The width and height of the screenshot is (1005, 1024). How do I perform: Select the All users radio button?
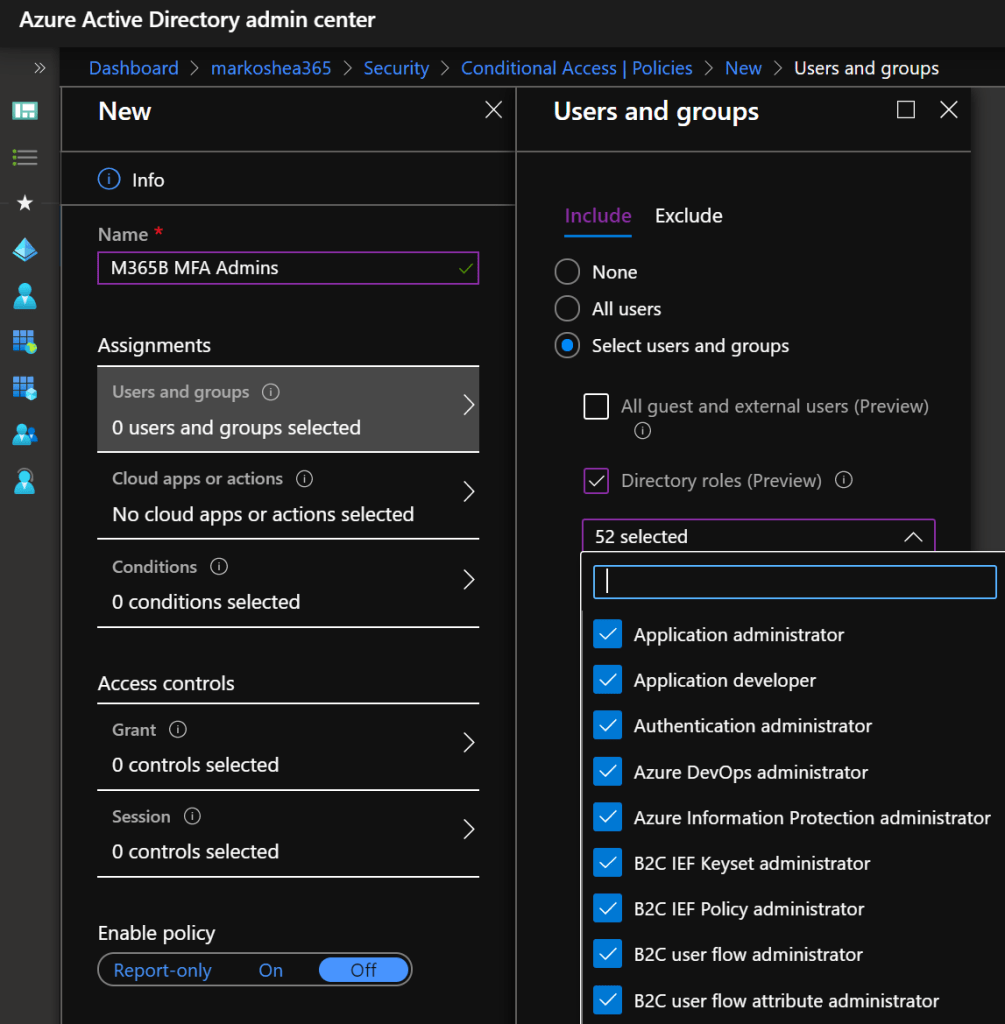tap(567, 309)
